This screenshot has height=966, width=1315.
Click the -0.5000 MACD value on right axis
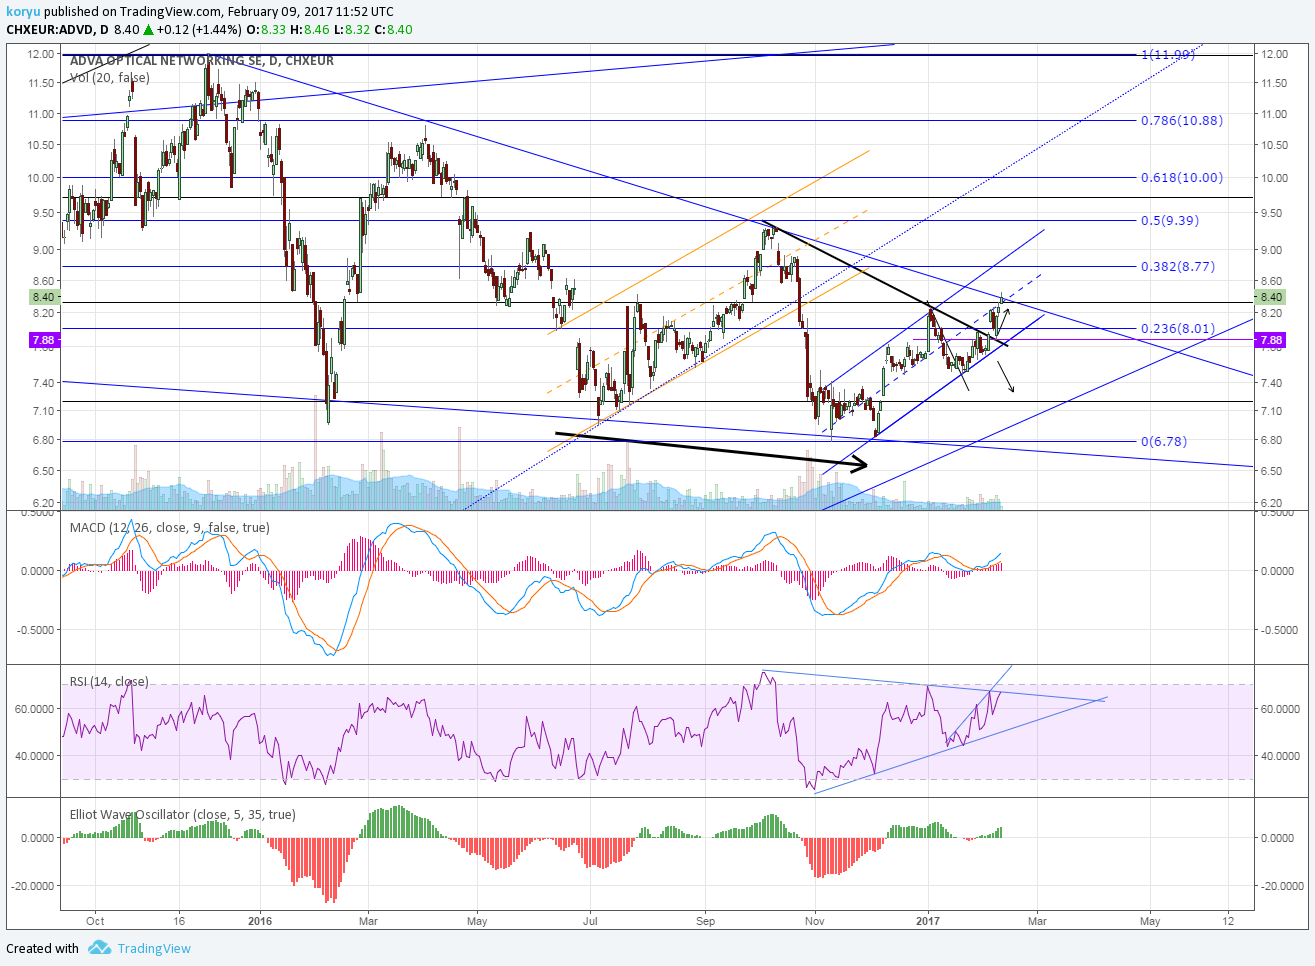coord(1279,630)
